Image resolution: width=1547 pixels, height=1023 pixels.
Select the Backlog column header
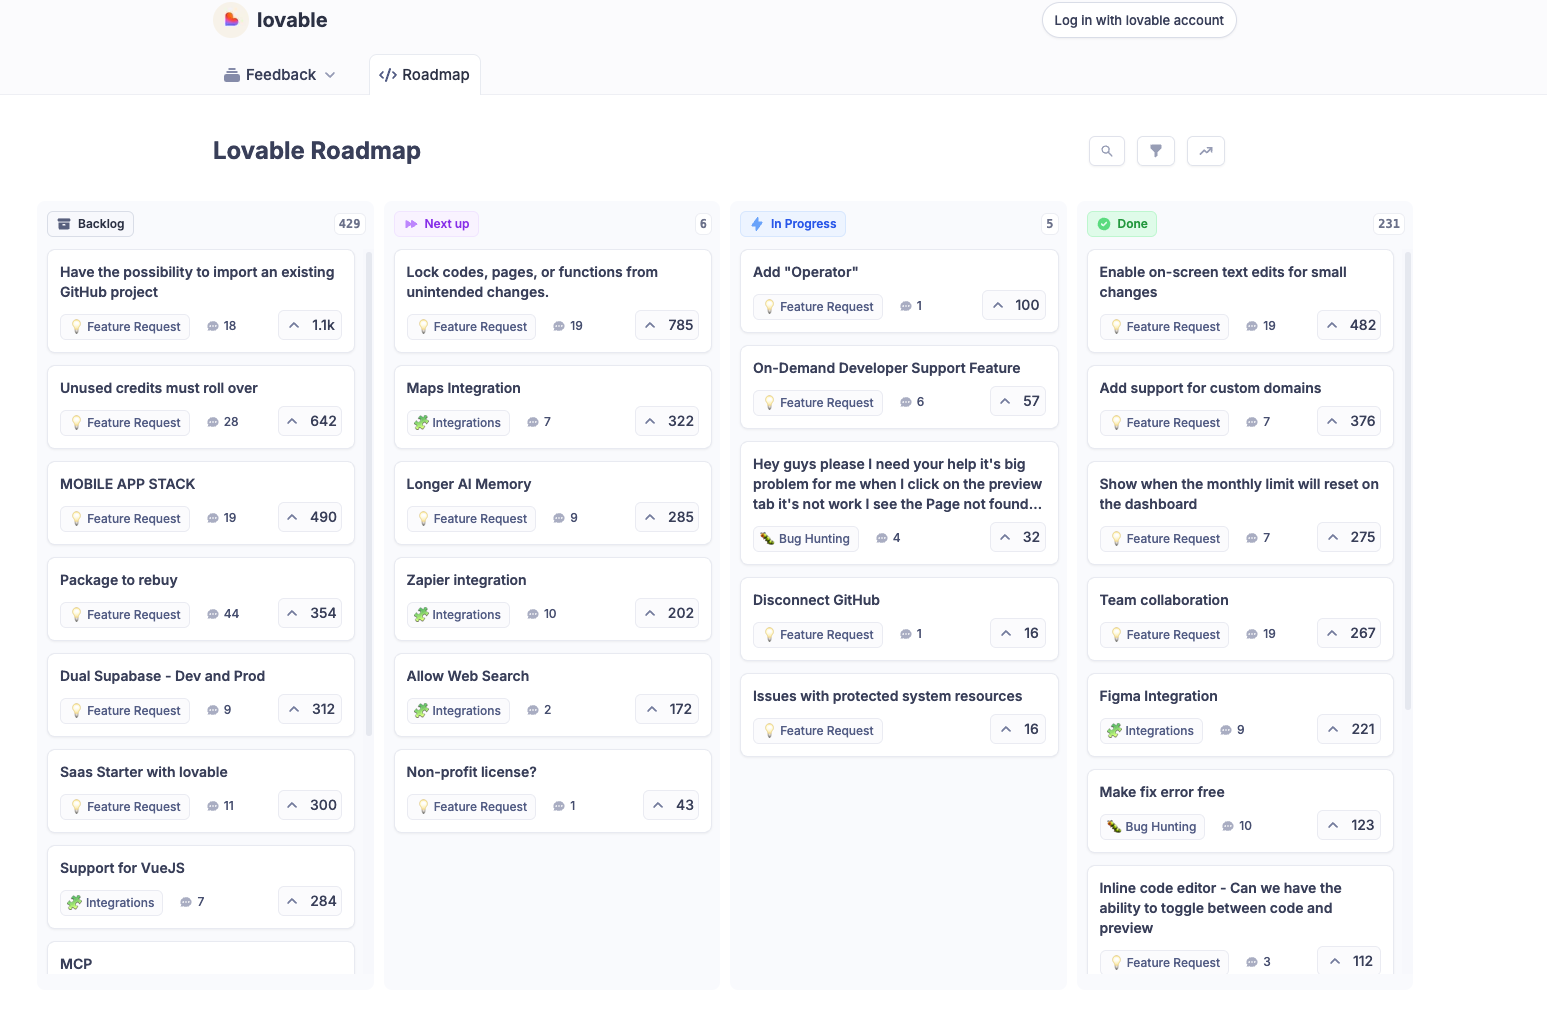coord(91,224)
